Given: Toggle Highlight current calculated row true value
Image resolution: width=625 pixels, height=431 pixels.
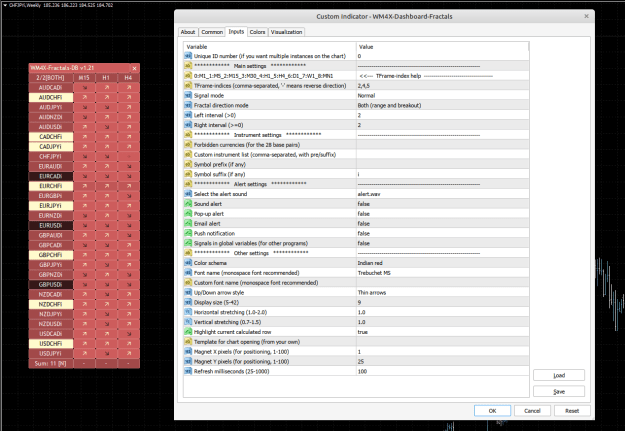Looking at the screenshot, I should tap(442, 332).
